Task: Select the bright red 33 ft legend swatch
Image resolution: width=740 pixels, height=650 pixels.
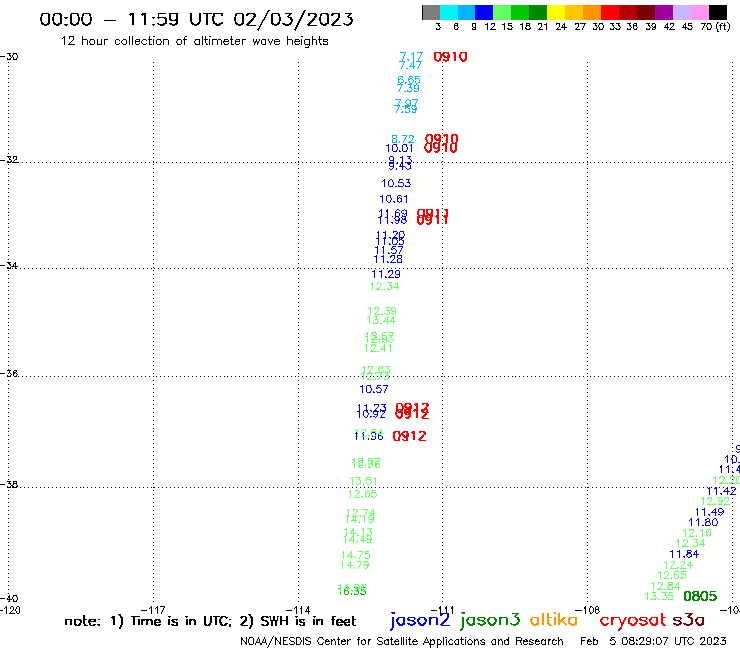Action: pos(610,12)
